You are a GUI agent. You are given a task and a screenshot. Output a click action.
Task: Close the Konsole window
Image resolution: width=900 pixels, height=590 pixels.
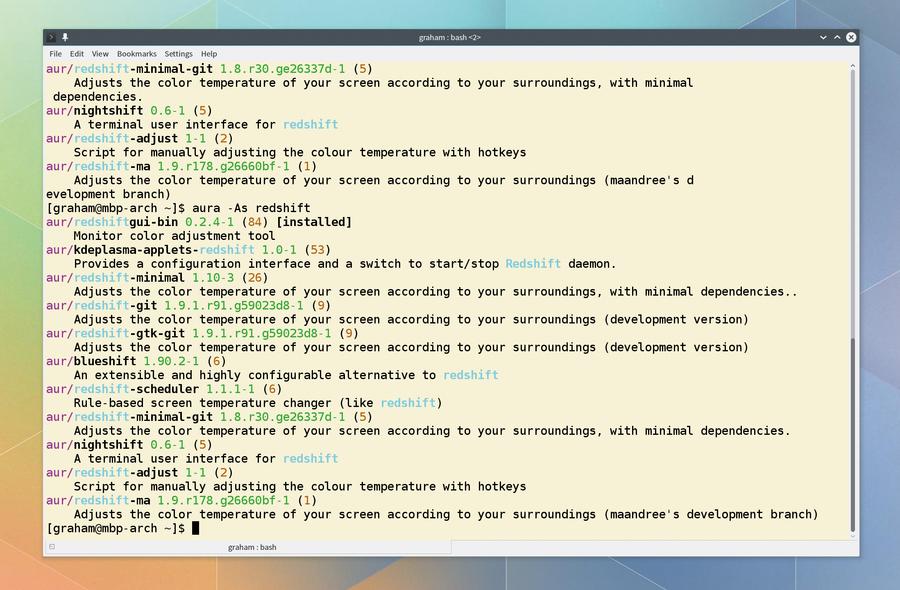(851, 37)
